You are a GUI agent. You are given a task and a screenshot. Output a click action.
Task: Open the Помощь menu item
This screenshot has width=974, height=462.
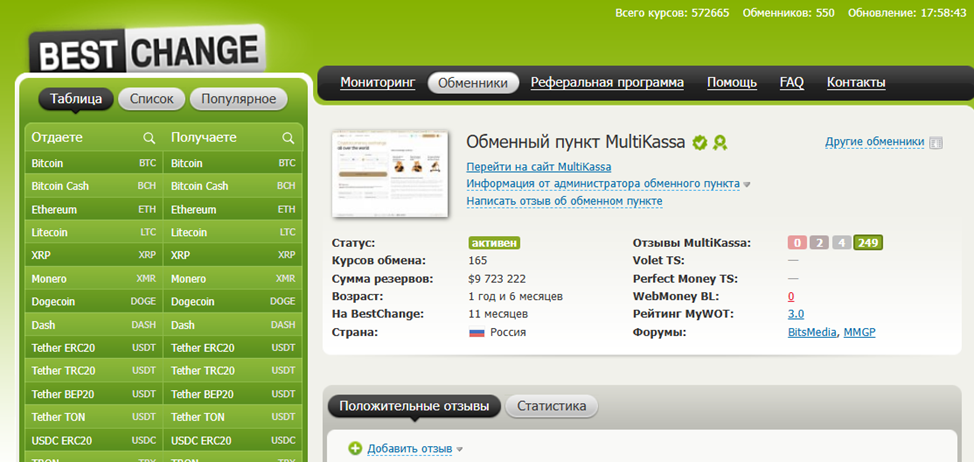click(x=732, y=83)
